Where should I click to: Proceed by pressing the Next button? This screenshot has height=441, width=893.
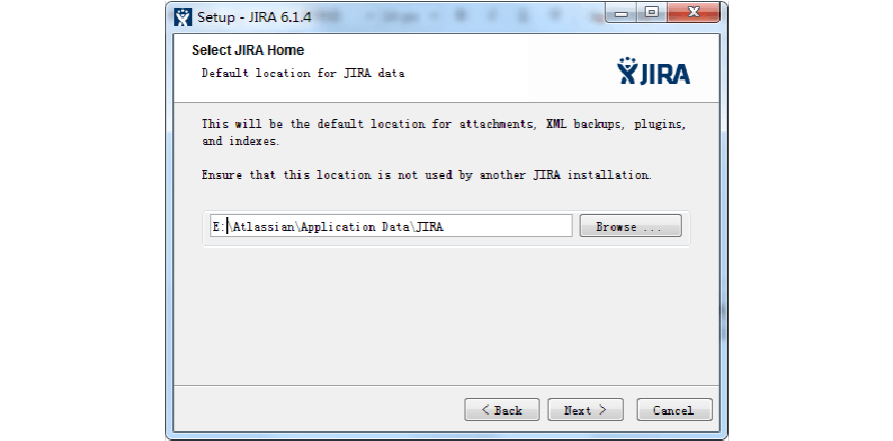pos(586,410)
